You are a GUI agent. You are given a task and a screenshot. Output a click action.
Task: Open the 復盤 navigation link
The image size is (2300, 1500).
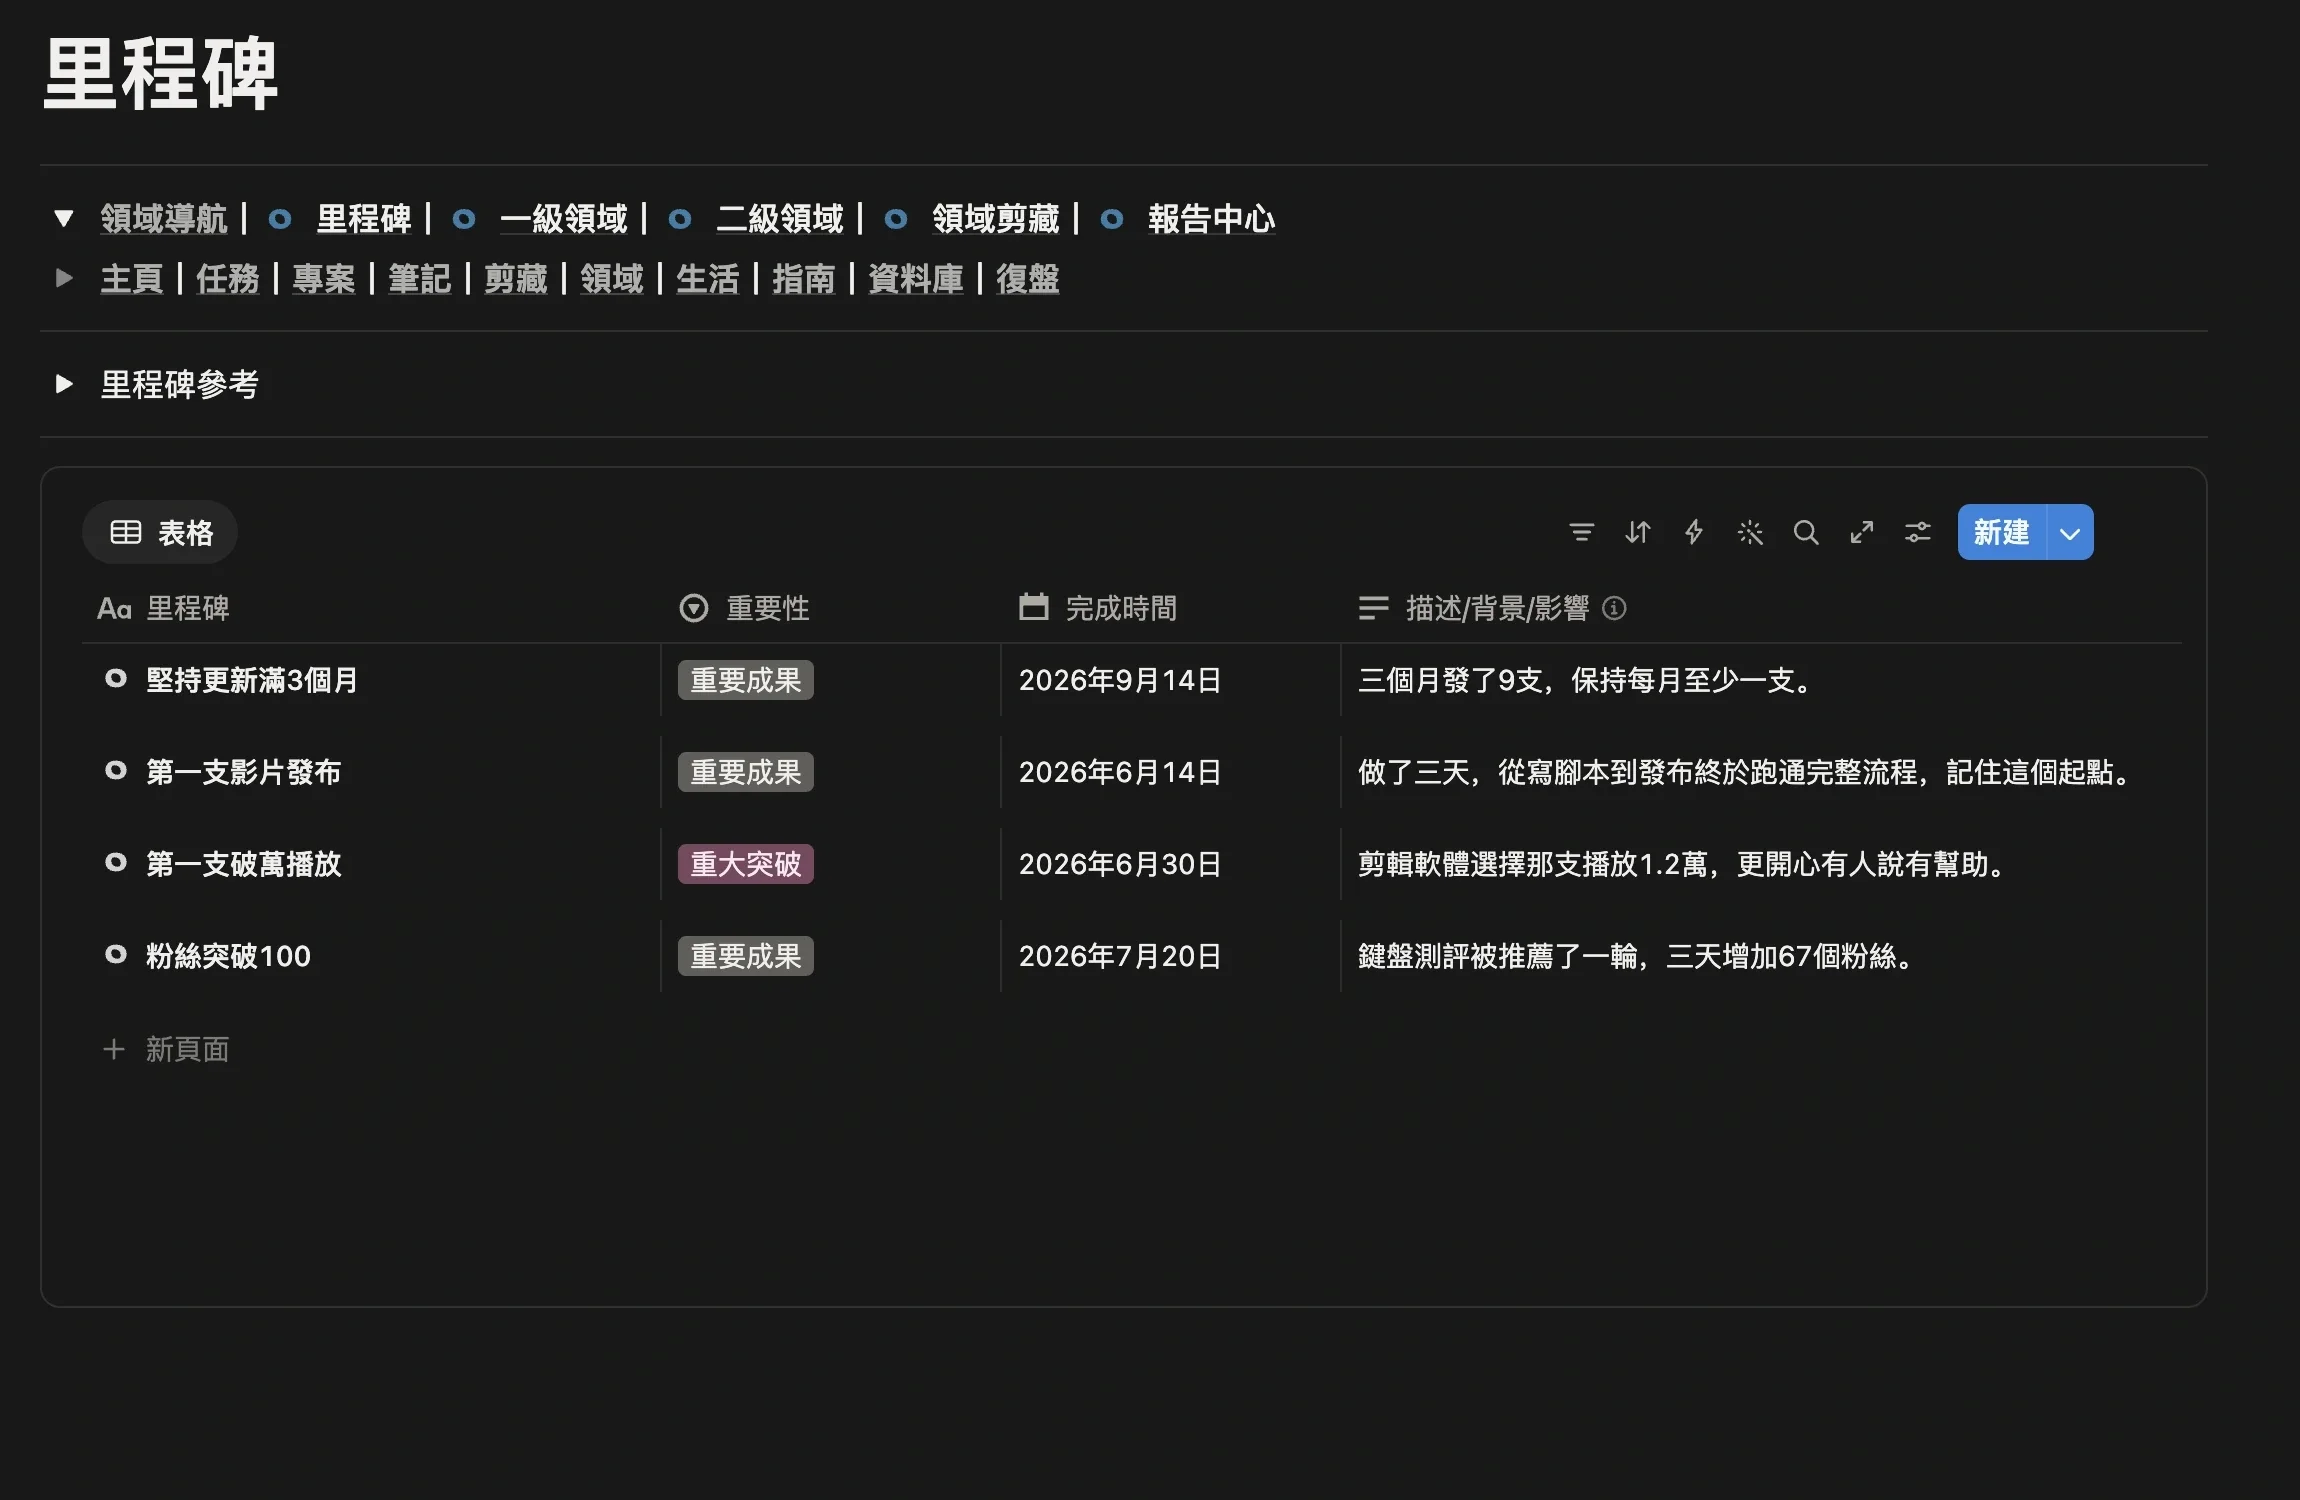tap(1028, 278)
